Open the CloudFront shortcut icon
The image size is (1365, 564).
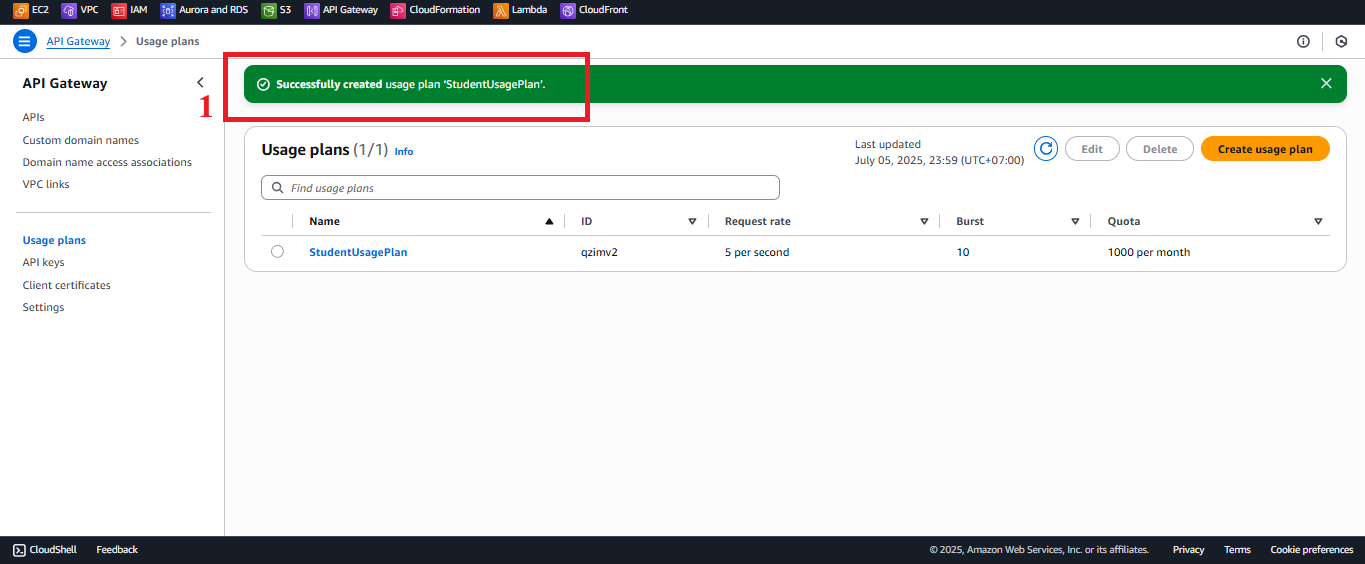click(568, 10)
